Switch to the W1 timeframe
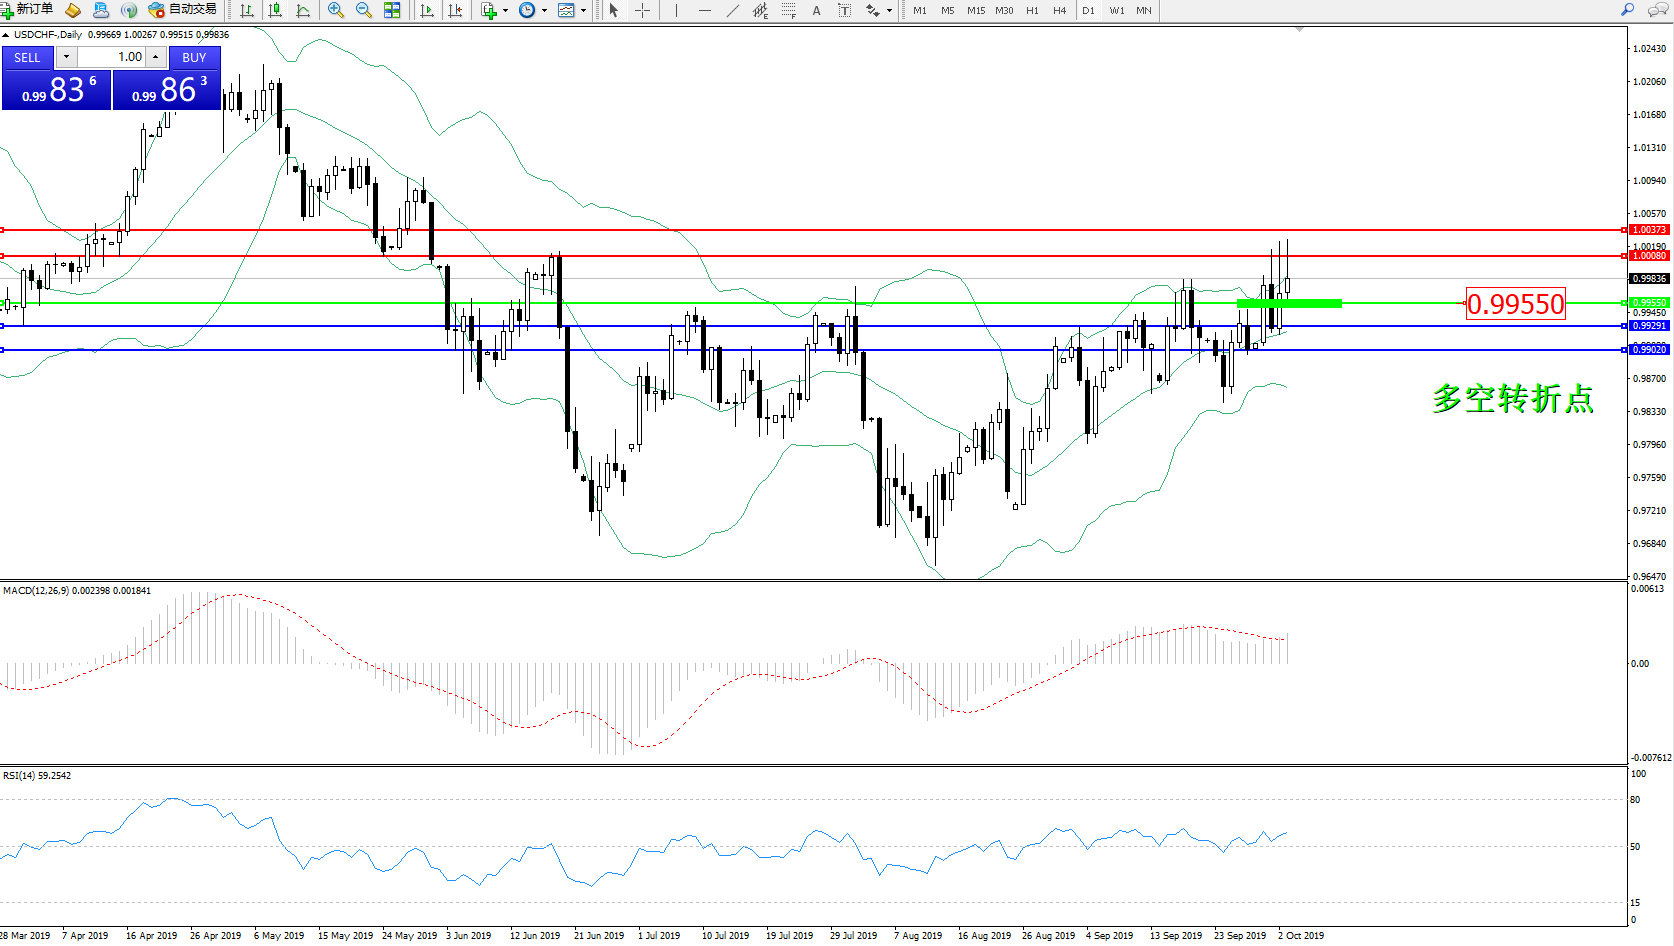 pos(1117,10)
